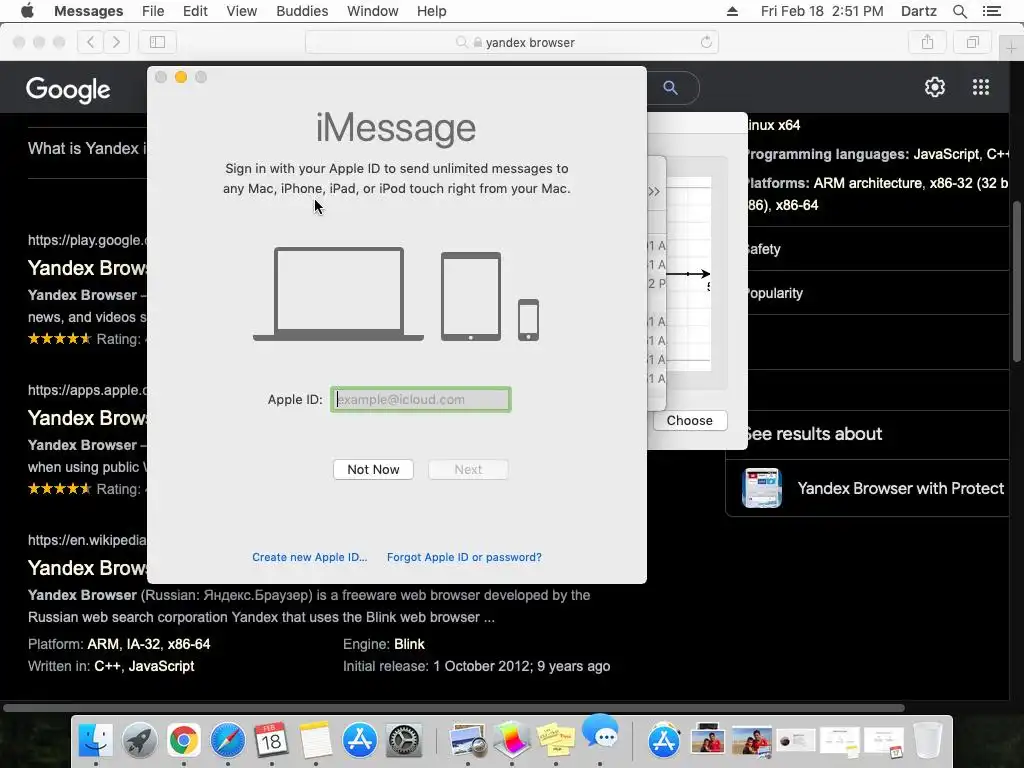Launch Launchpad rocket icon in Dock

140,741
